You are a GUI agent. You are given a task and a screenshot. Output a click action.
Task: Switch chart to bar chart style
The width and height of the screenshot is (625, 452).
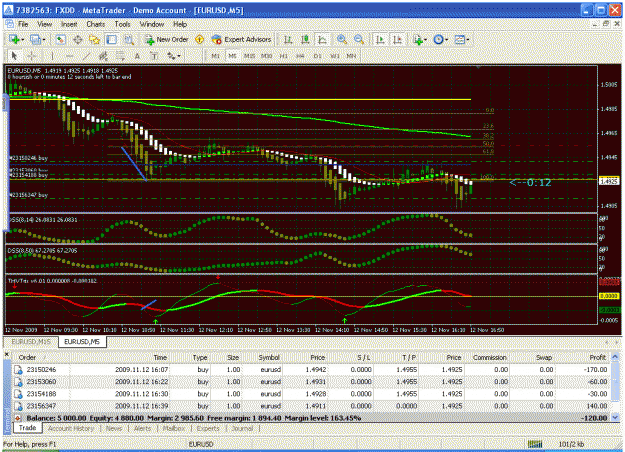(288, 39)
